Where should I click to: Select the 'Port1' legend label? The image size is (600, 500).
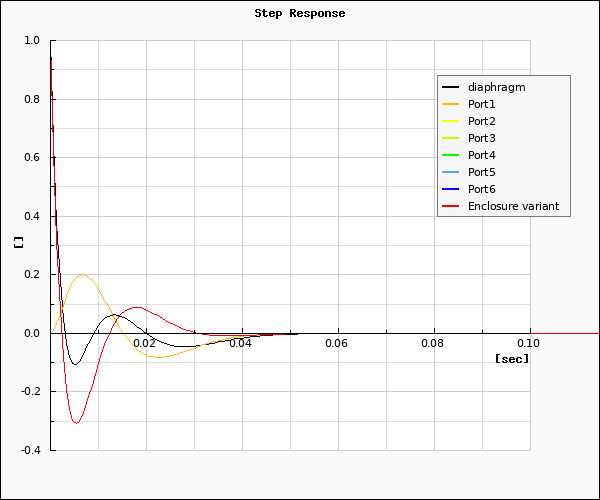(x=482, y=104)
